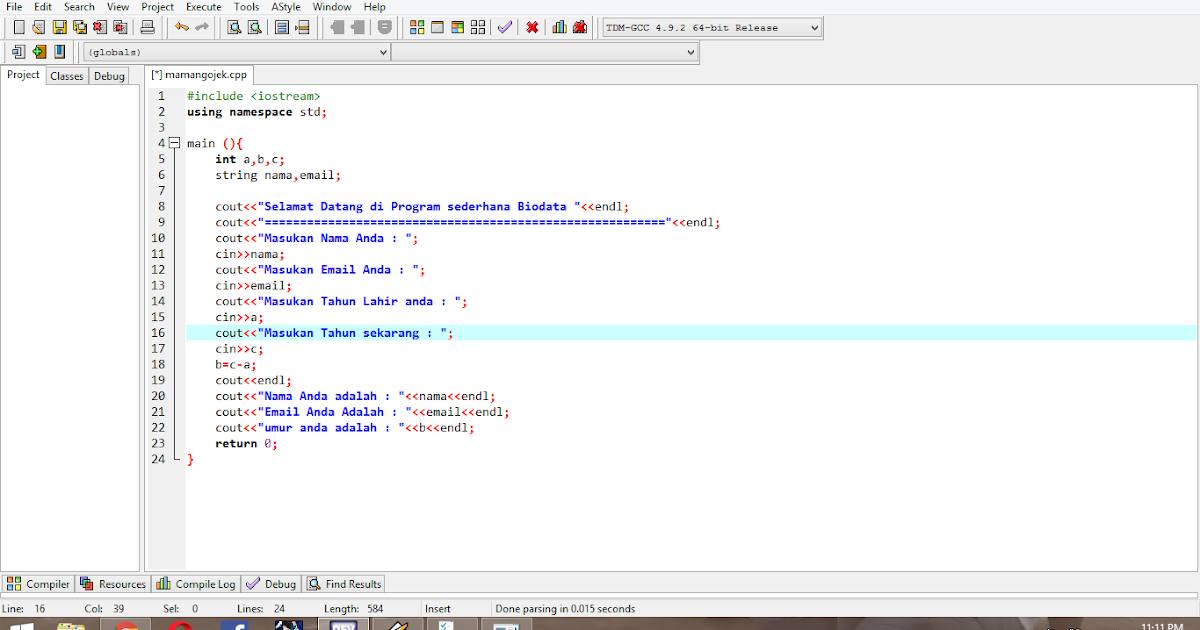Screen dimensions: 1200x630
Task: Create a new source file from the toolbar
Action: pos(17,27)
